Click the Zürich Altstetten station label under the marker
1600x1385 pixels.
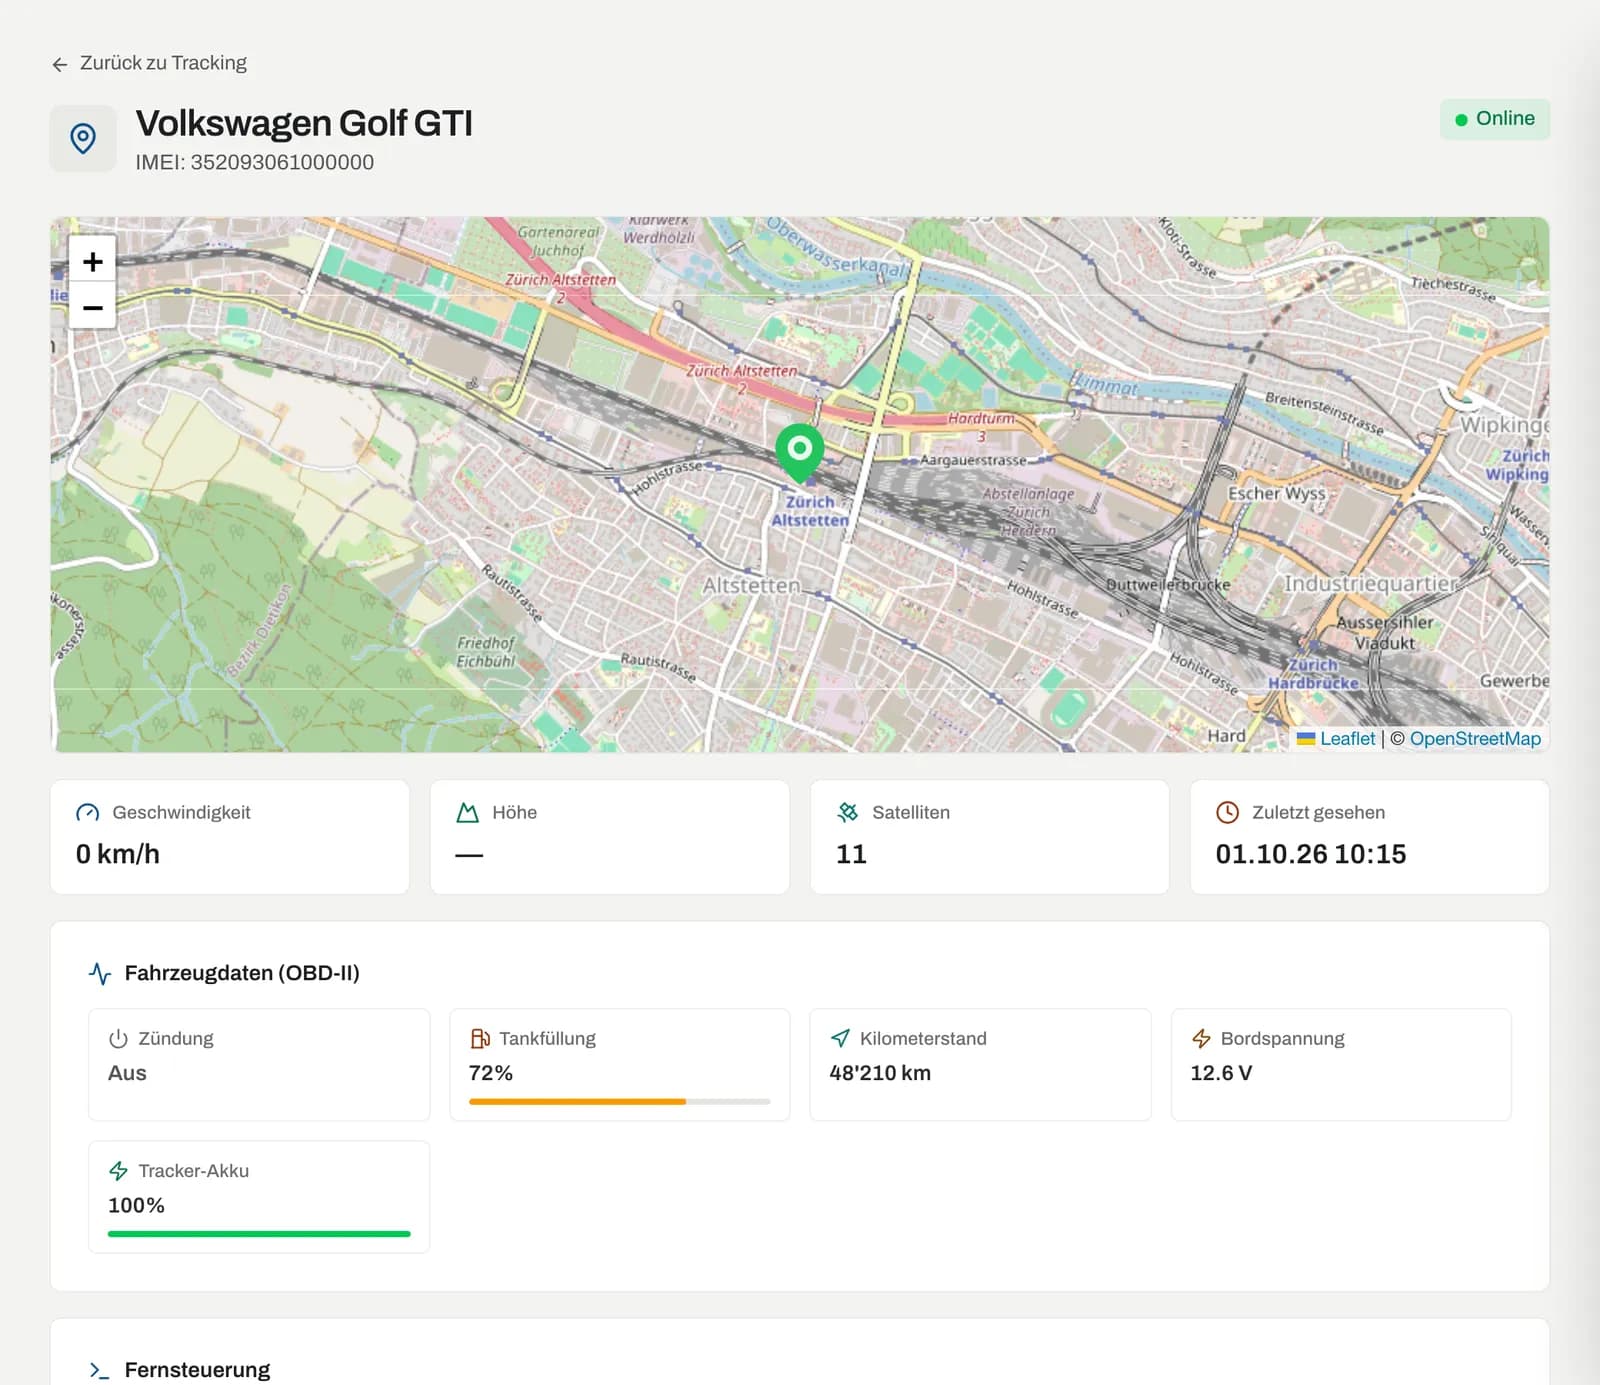click(810, 511)
